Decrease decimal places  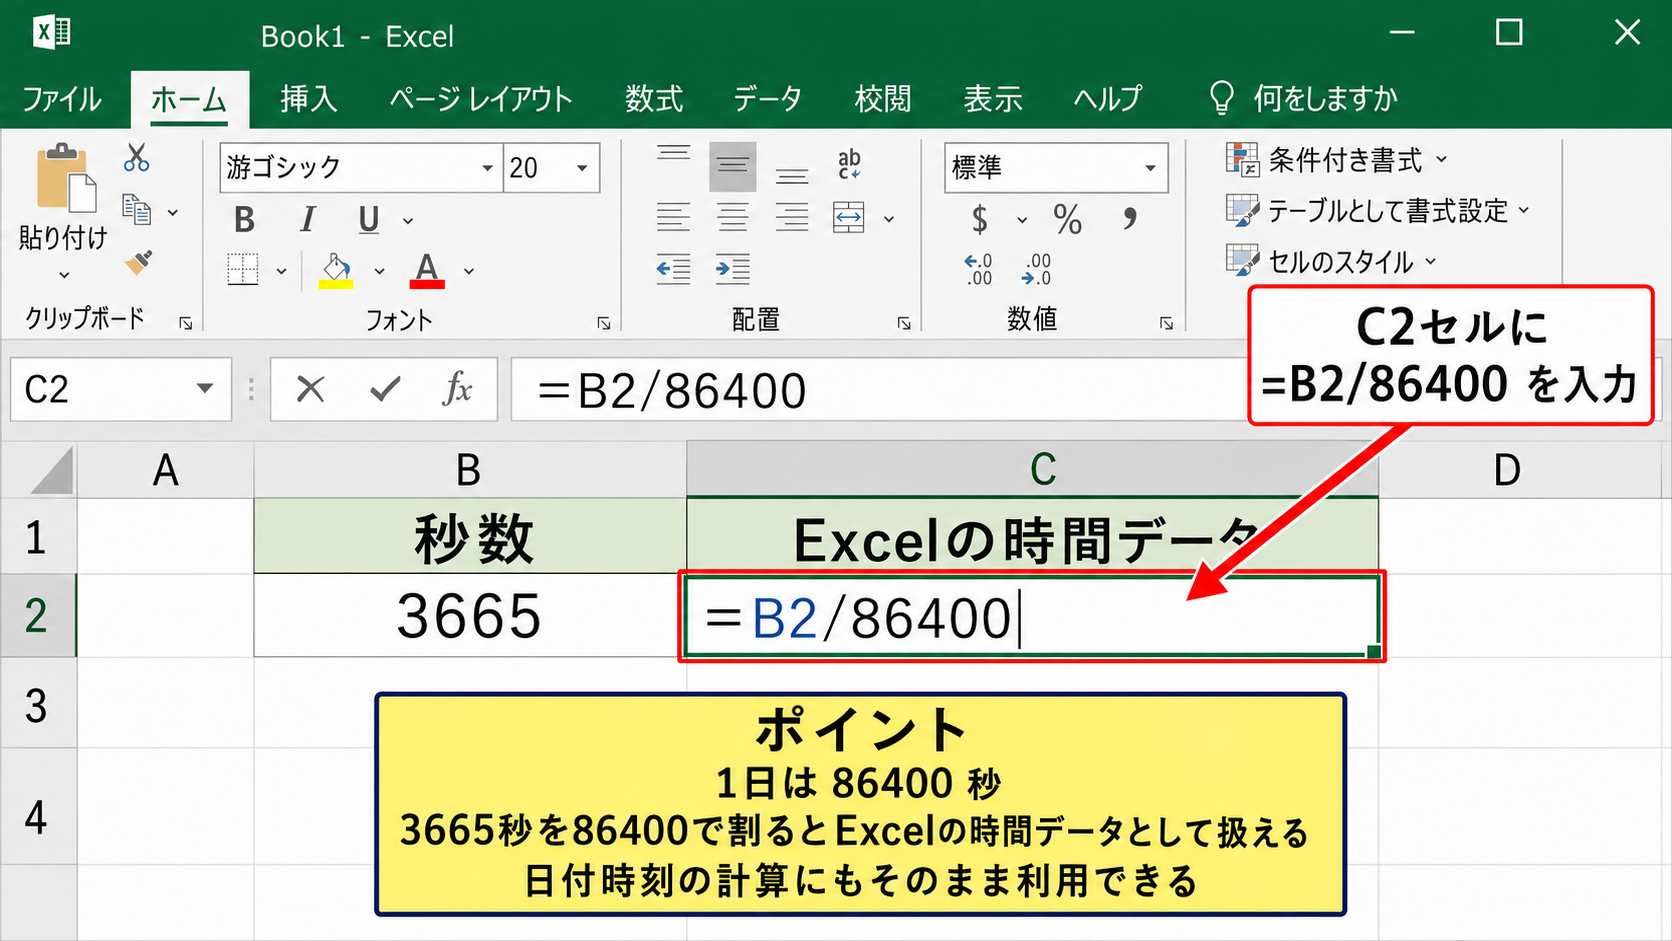click(x=1037, y=269)
